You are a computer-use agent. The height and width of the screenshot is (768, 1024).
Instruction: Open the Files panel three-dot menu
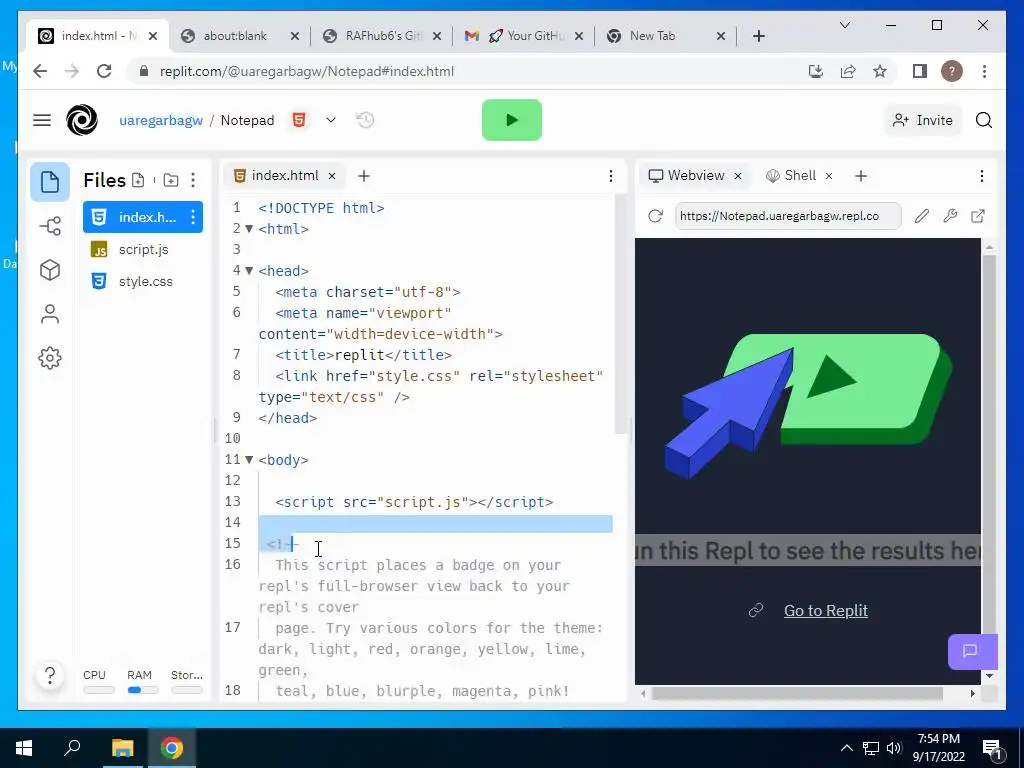click(x=193, y=180)
